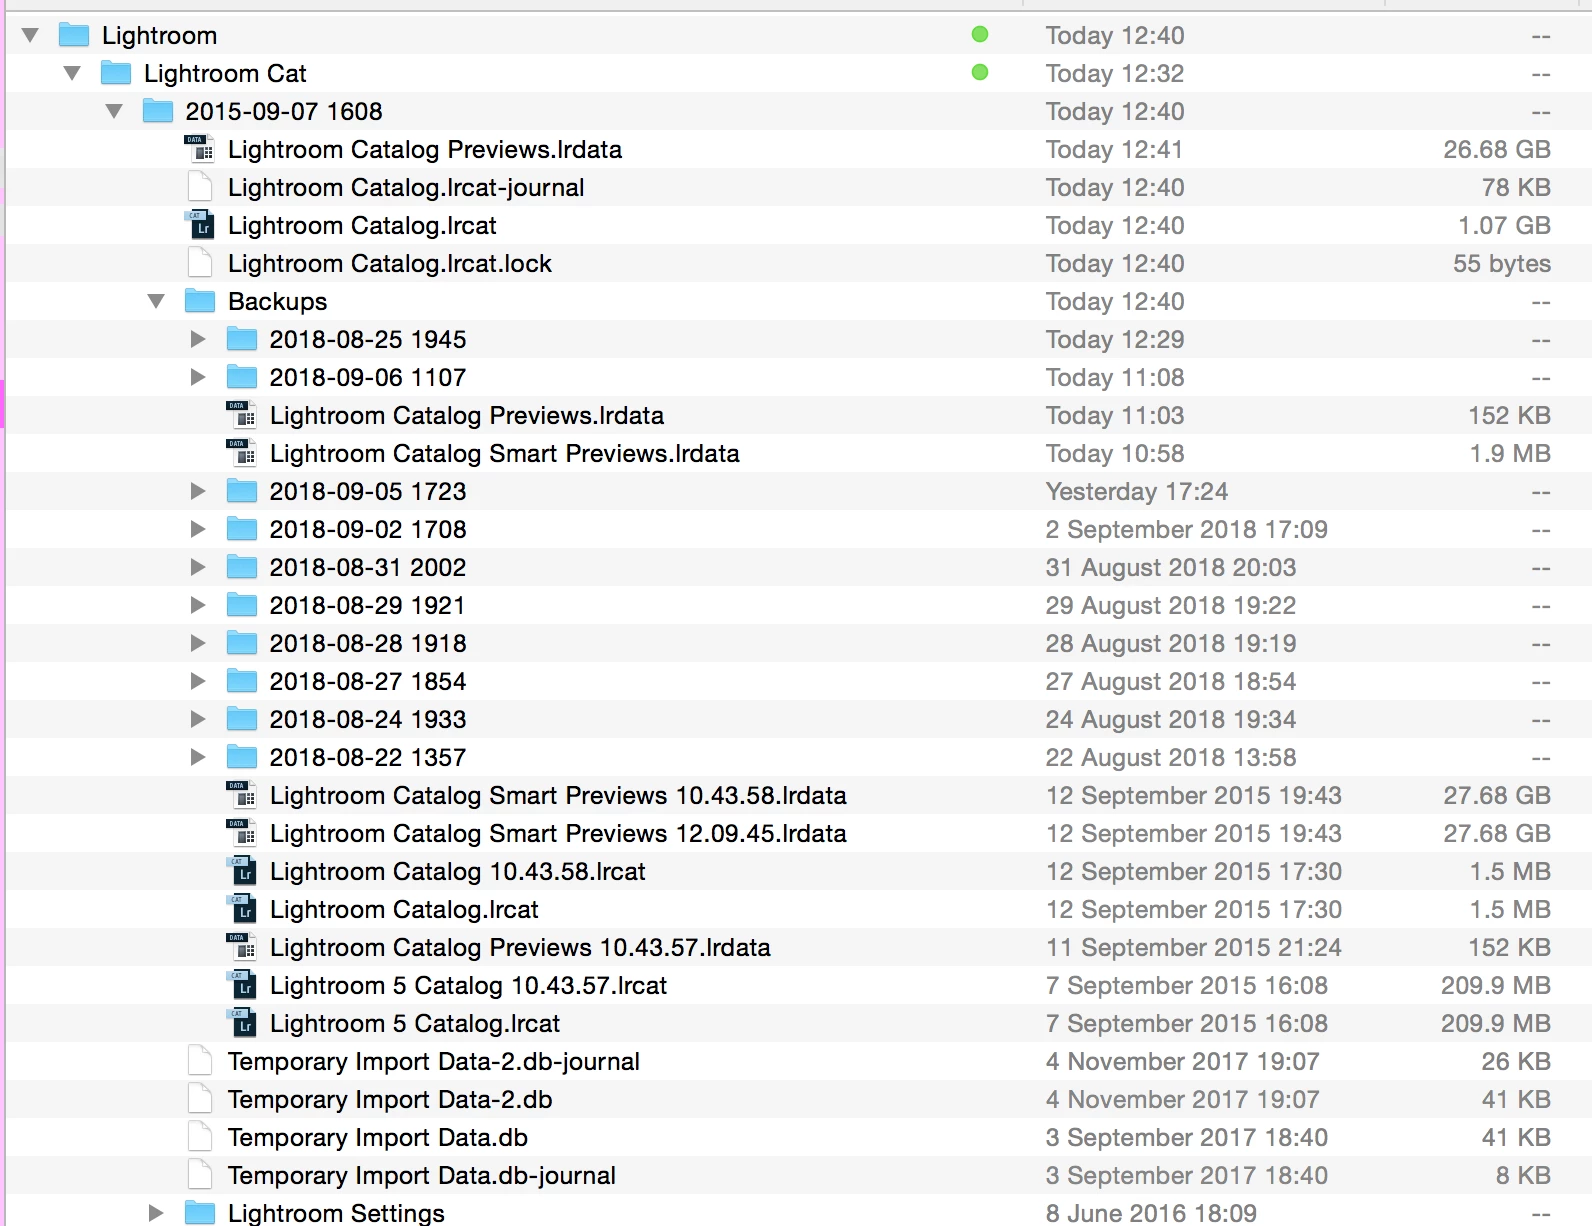Click the Lightroom Catalog 10.43.58.lrcat icon
This screenshot has width=1592, height=1226.
click(242, 871)
